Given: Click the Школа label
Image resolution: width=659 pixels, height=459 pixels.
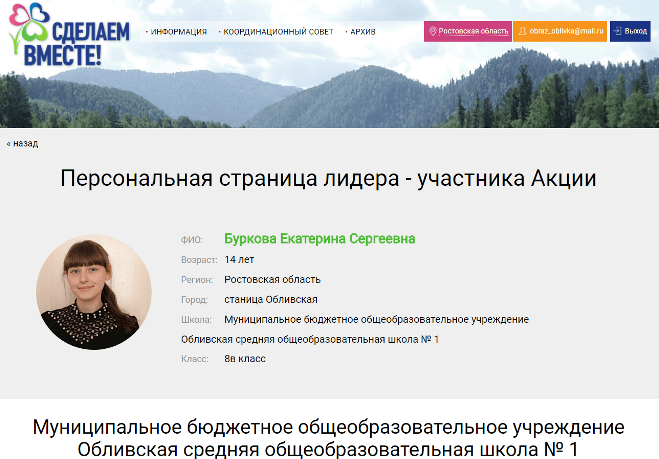Looking at the screenshot, I should pos(196,319).
